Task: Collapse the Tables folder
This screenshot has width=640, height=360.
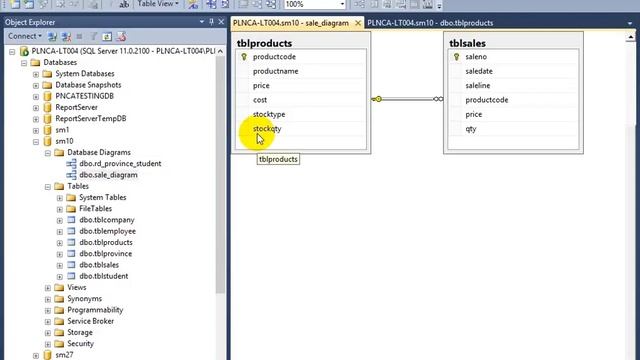Action: [x=48, y=187]
